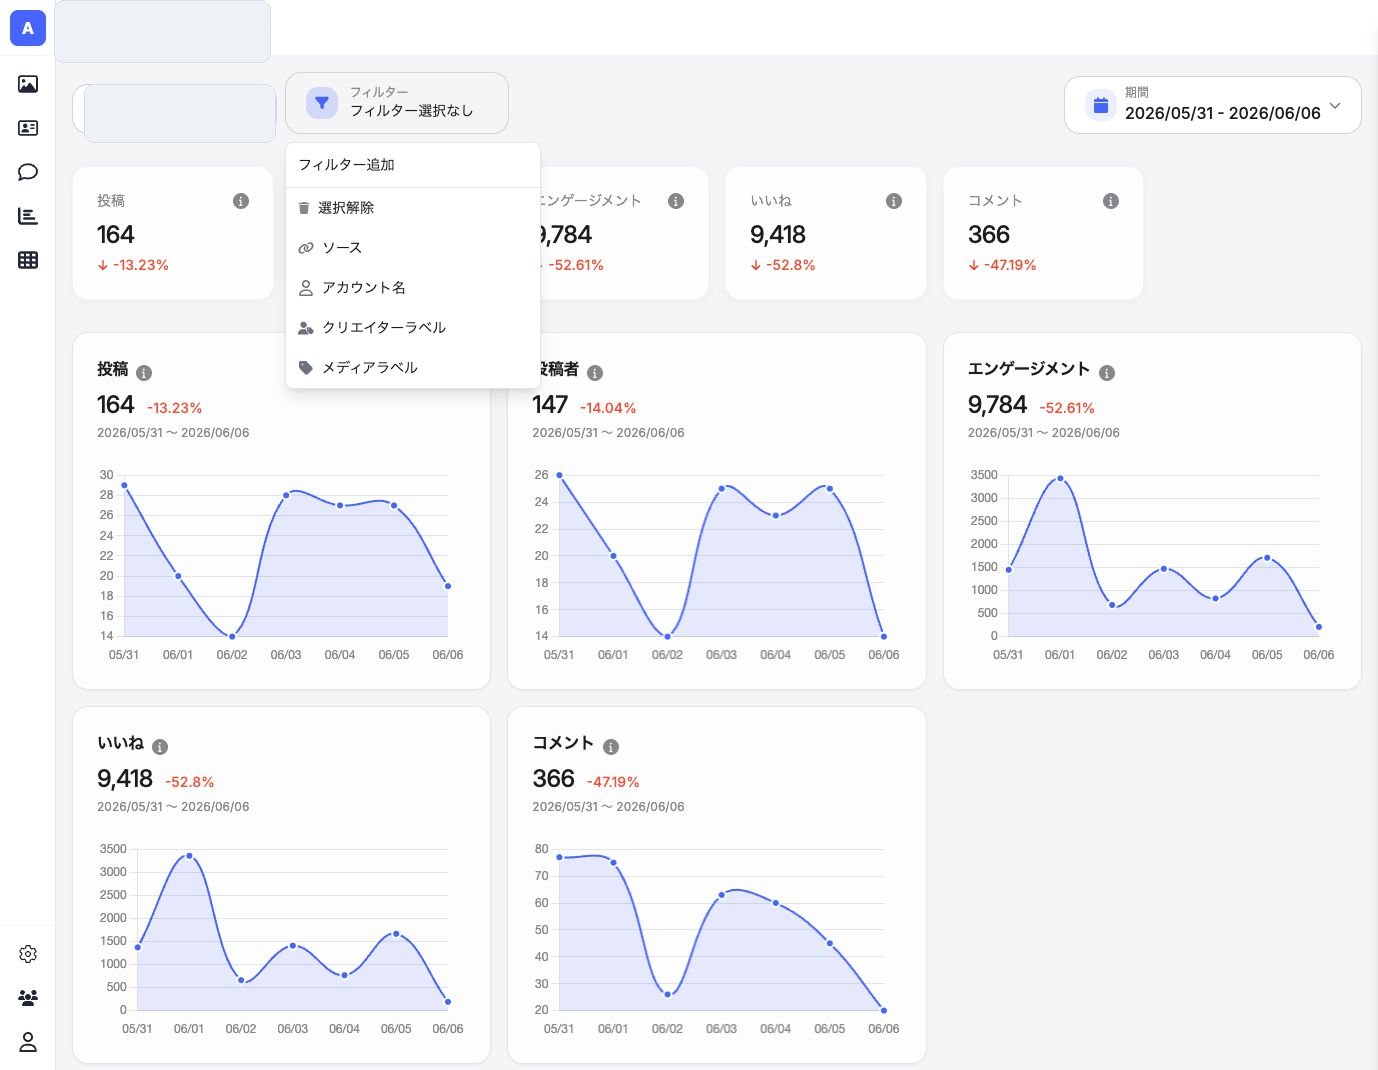This screenshot has width=1378, height=1070.
Task: Open the table grid sidebar icon
Action: tap(28, 260)
